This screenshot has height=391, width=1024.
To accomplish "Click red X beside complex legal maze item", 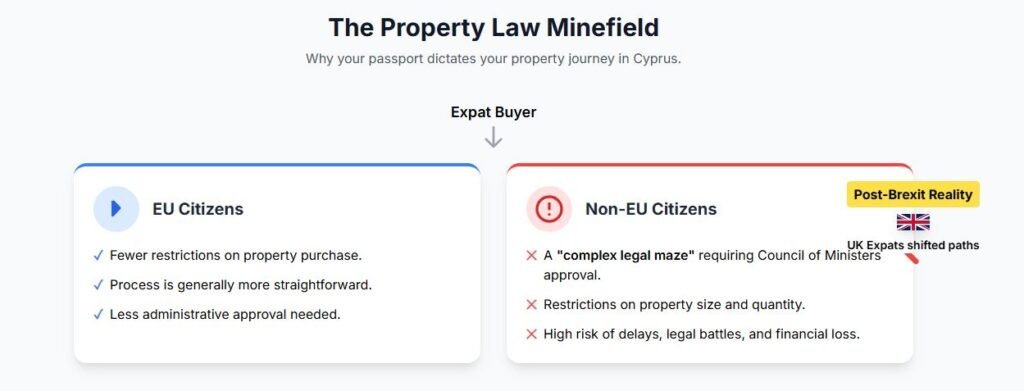I will (532, 255).
